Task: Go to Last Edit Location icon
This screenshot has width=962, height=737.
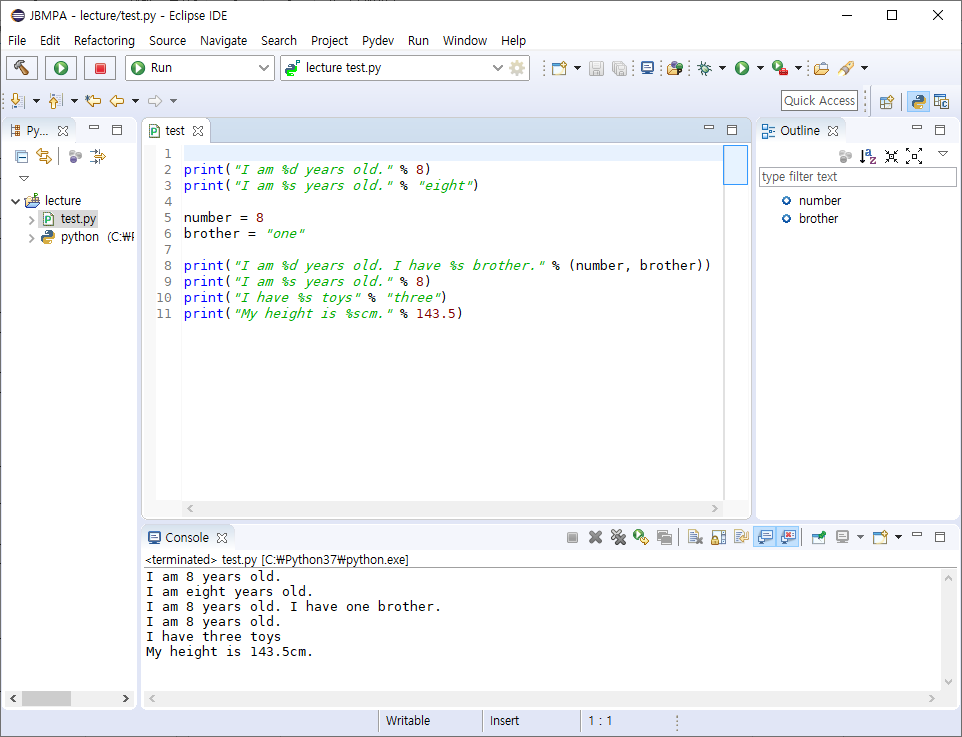Action: point(93,101)
